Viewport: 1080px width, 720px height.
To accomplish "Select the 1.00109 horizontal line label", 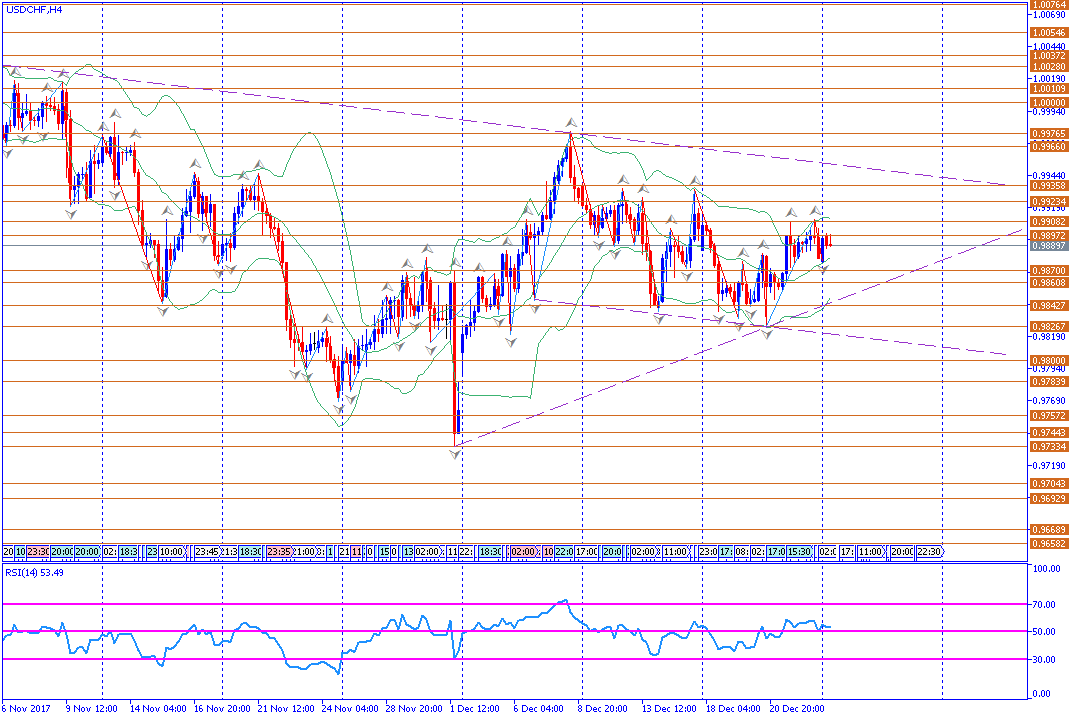I will (1049, 89).
